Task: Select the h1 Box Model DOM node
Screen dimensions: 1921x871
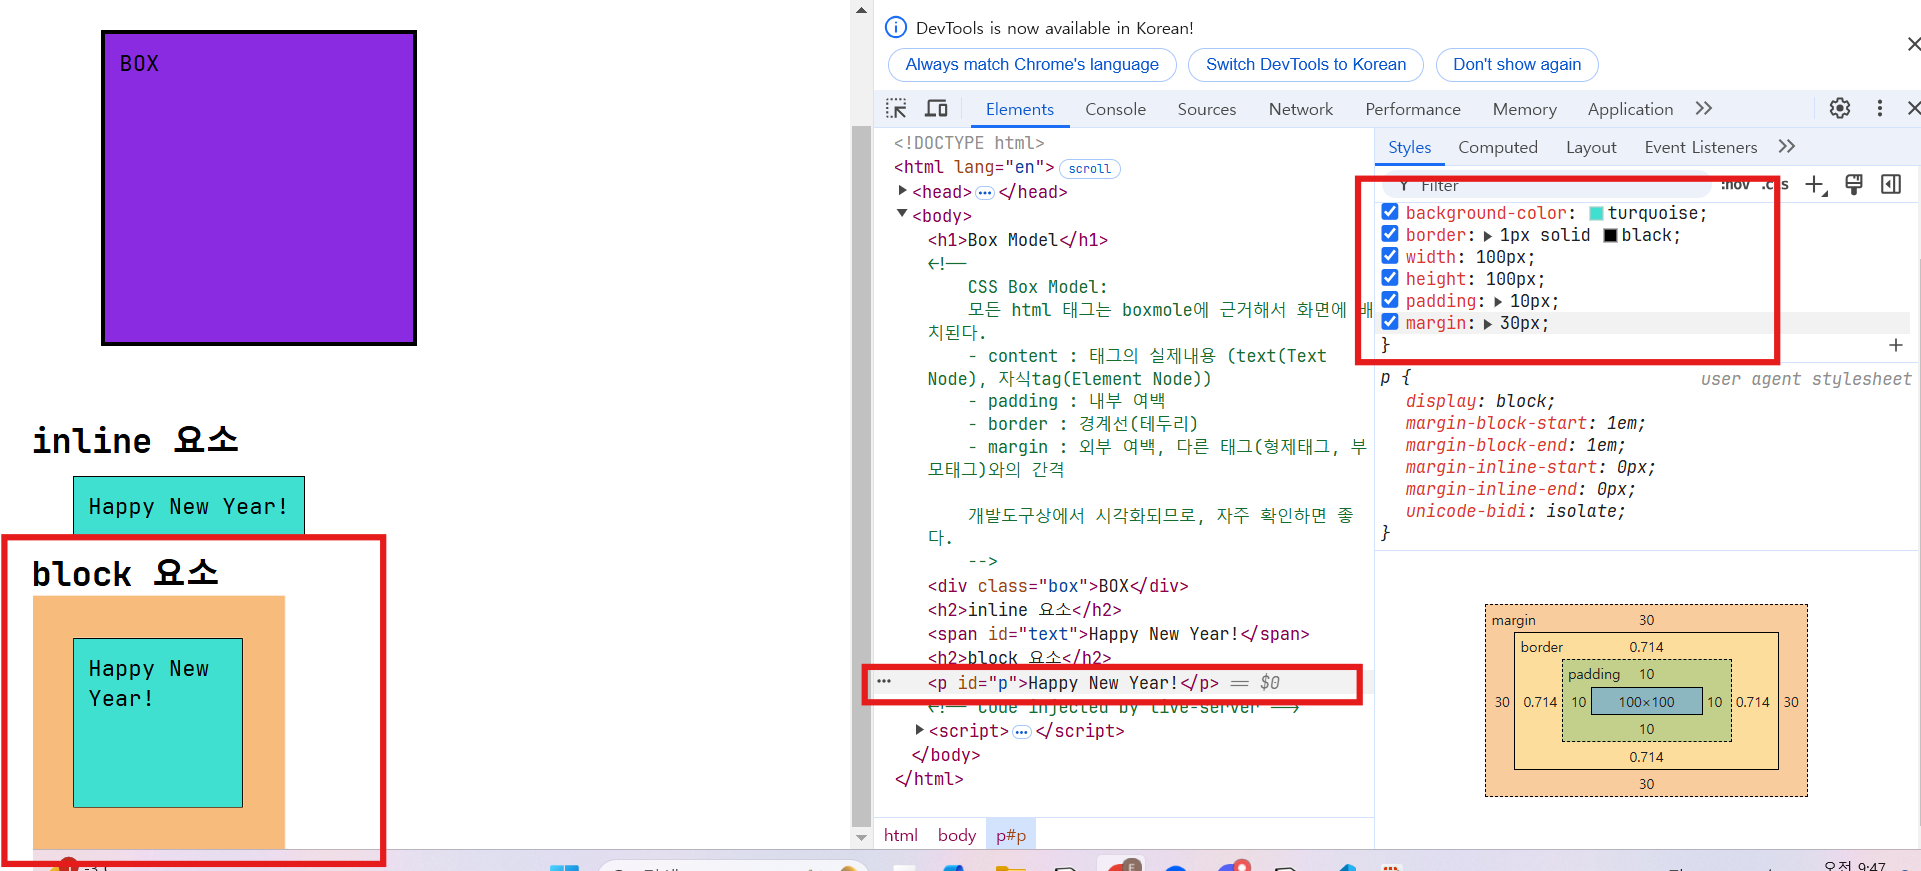Action: pyautogui.click(x=1018, y=240)
